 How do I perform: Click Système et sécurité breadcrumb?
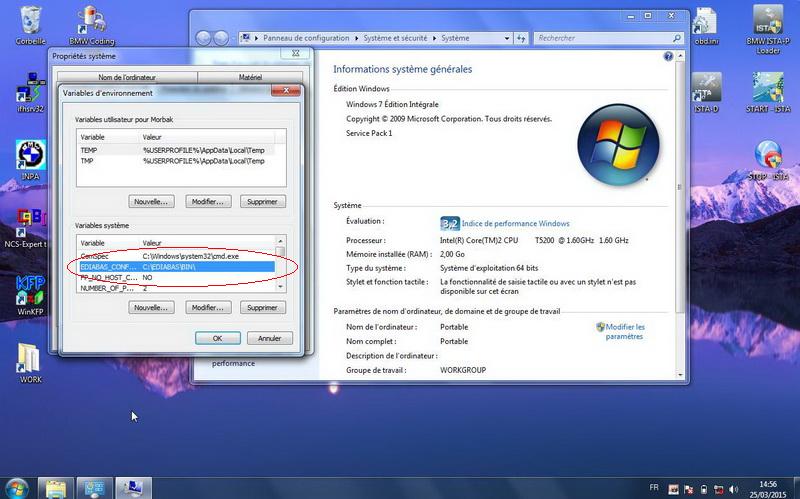coord(395,38)
